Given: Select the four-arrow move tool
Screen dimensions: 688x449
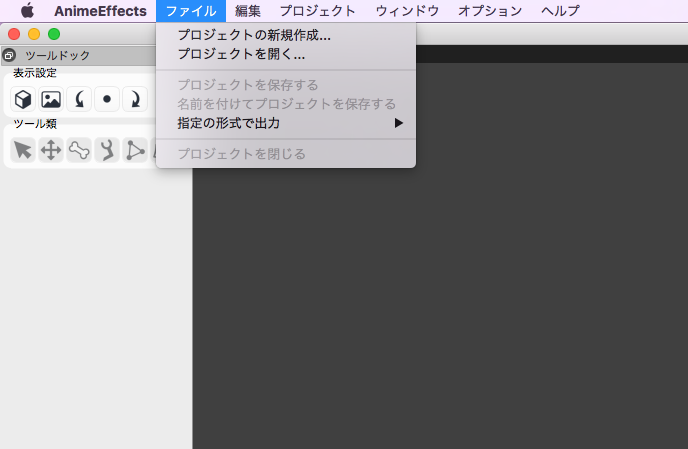Looking at the screenshot, I should [51, 150].
